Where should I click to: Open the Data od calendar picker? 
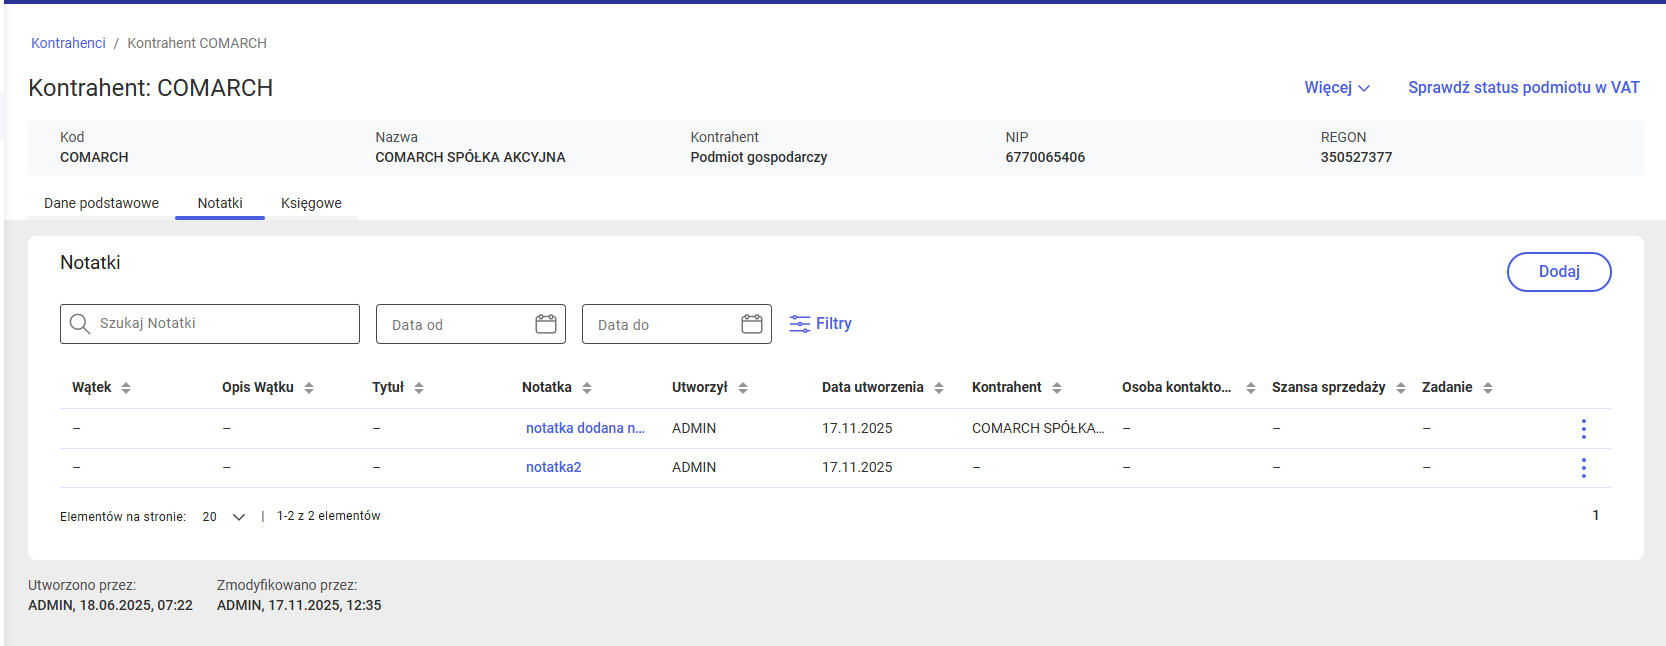(x=545, y=324)
